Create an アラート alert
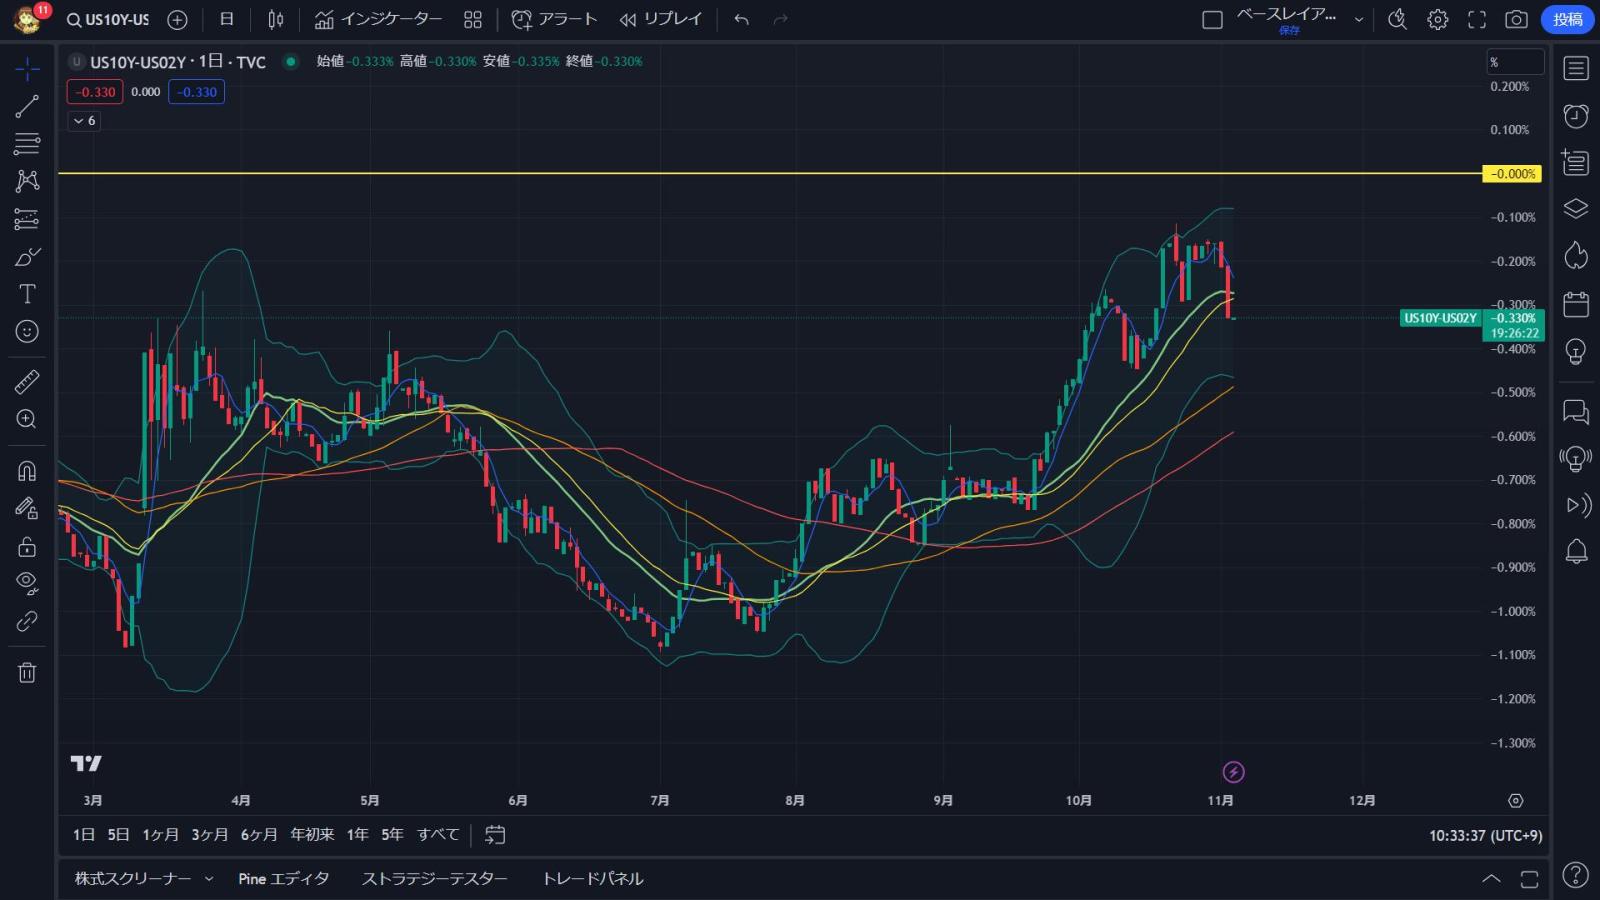This screenshot has height=900, width=1600. [554, 19]
